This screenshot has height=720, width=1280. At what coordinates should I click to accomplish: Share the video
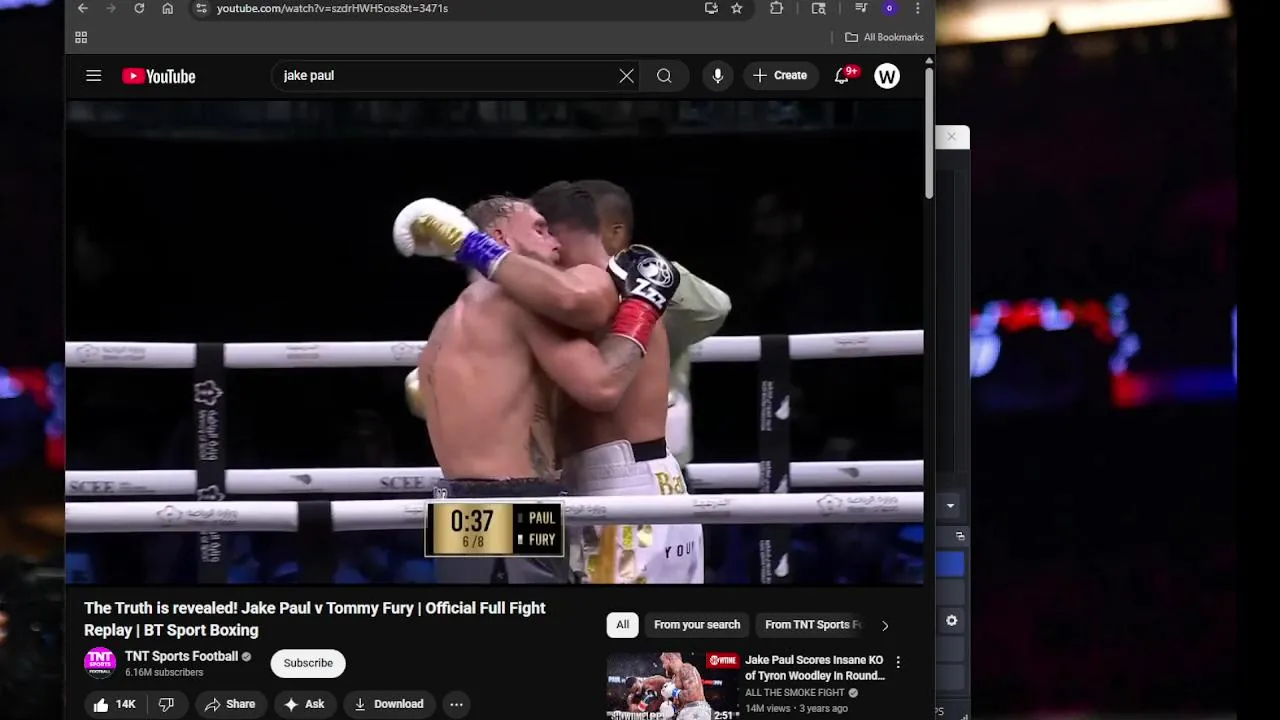pos(231,704)
